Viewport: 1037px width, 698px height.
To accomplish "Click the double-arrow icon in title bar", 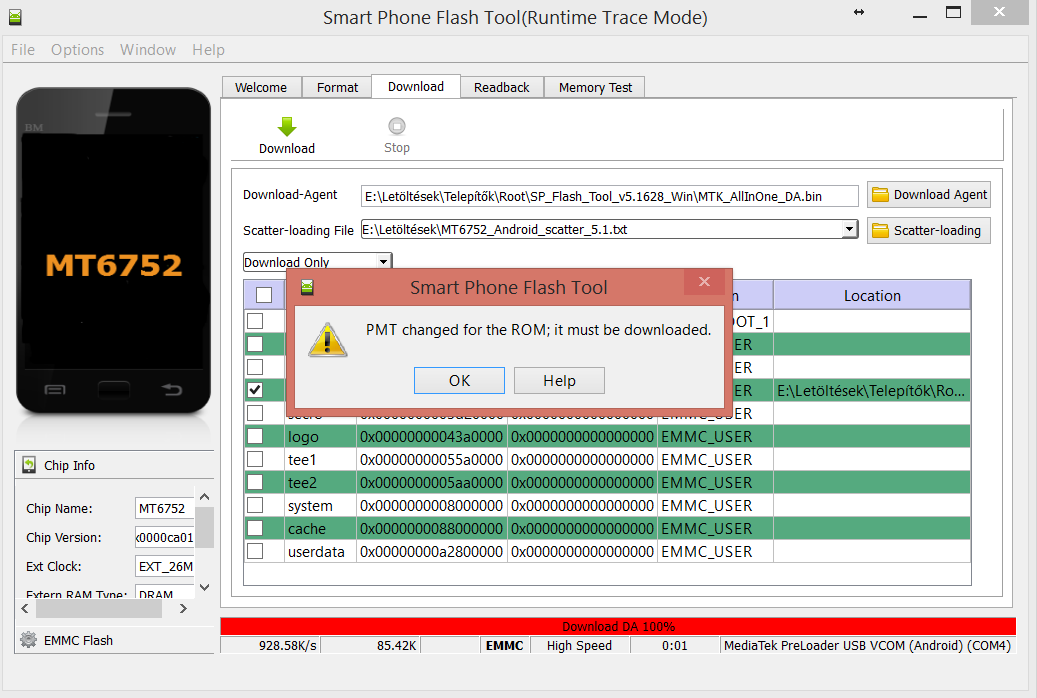I will click(859, 12).
